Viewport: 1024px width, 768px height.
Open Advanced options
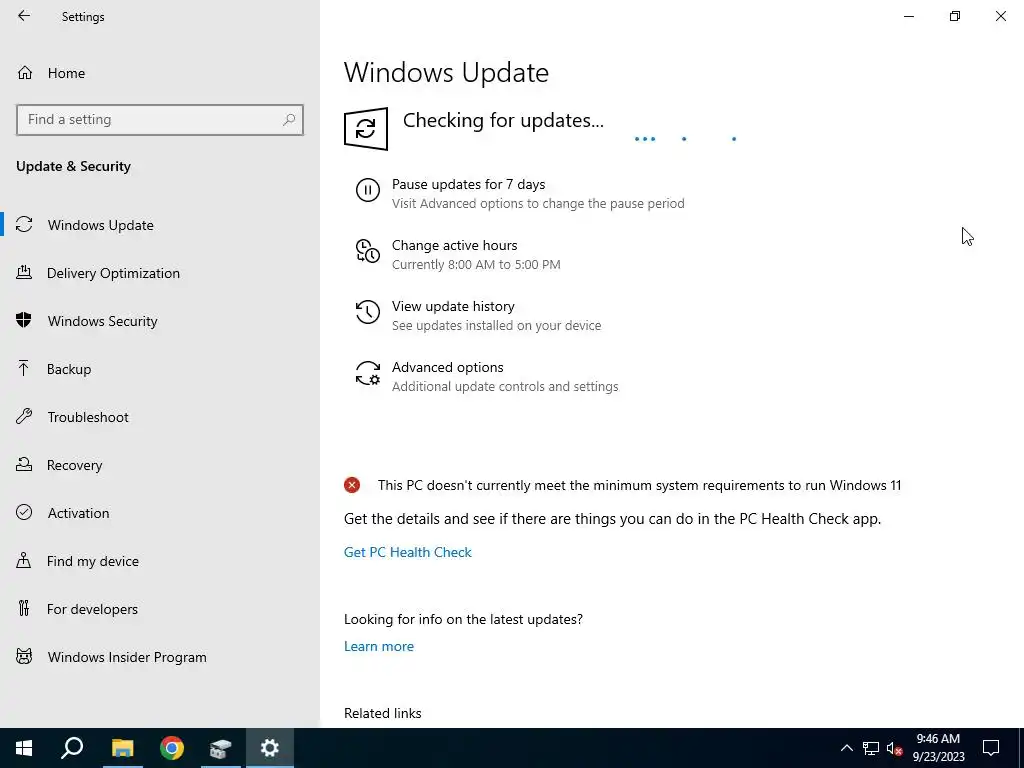click(447, 367)
